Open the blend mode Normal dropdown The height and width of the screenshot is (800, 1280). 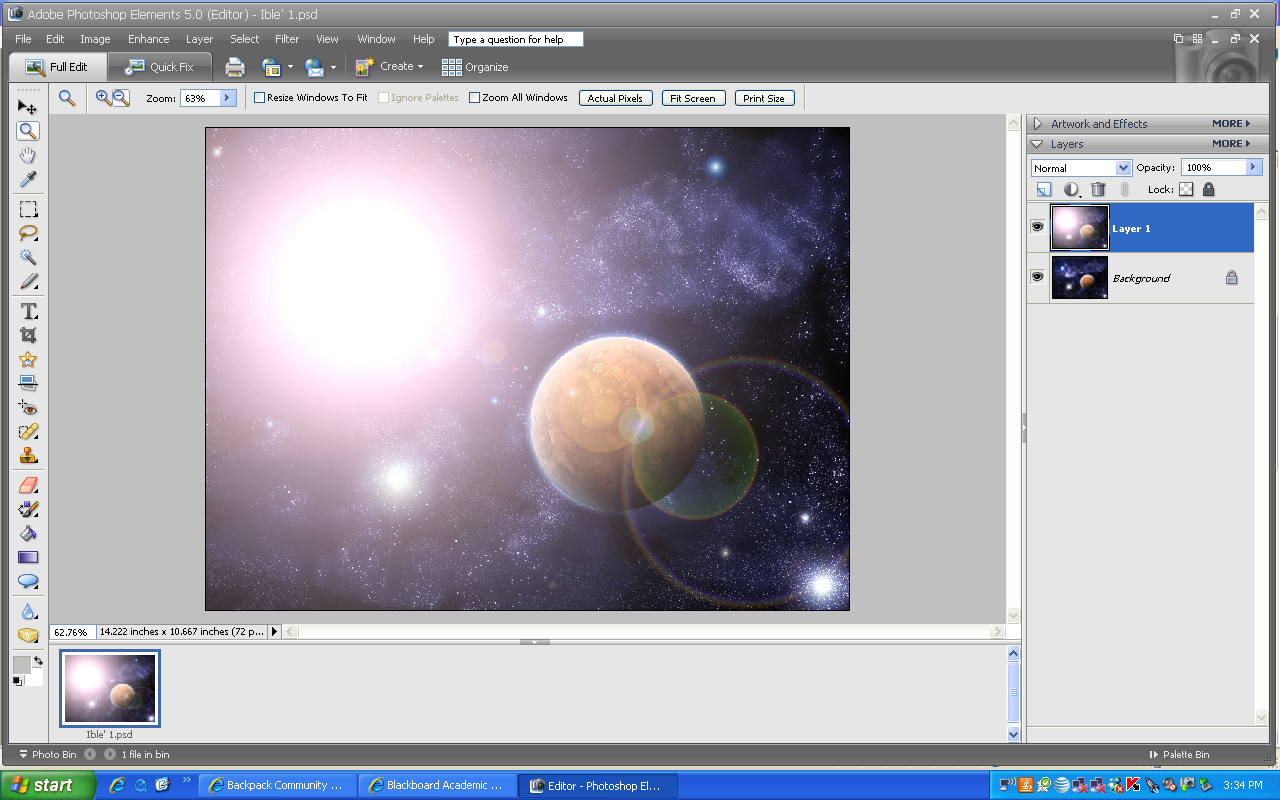[1081, 168]
